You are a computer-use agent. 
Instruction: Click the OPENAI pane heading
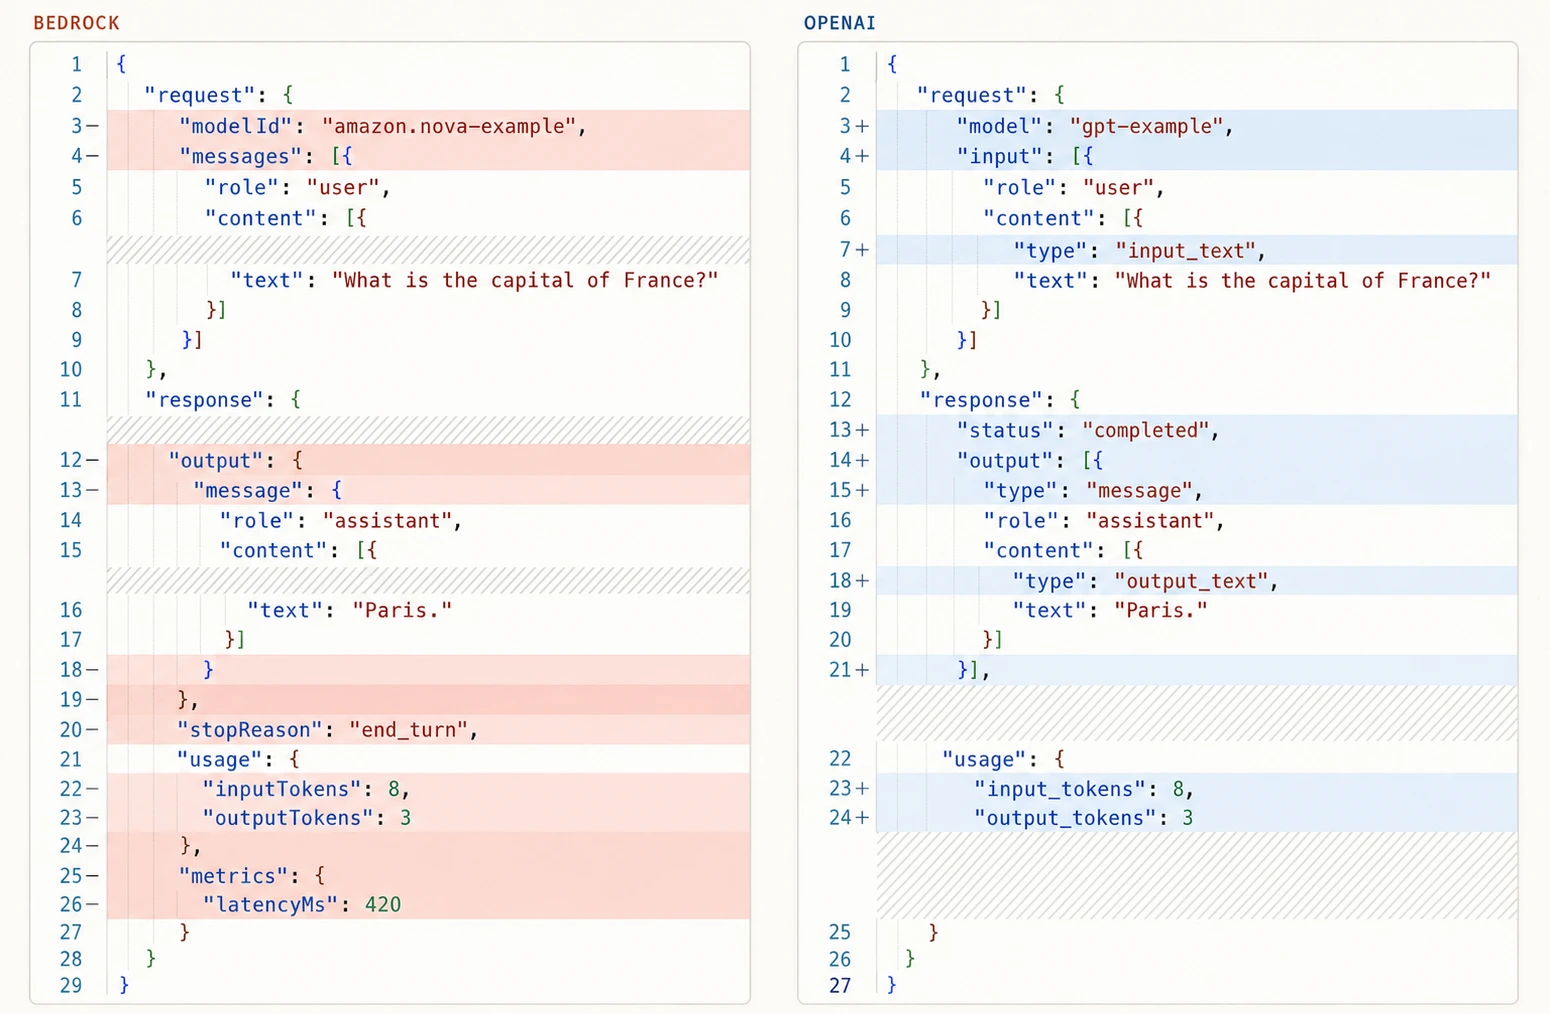[x=840, y=23]
